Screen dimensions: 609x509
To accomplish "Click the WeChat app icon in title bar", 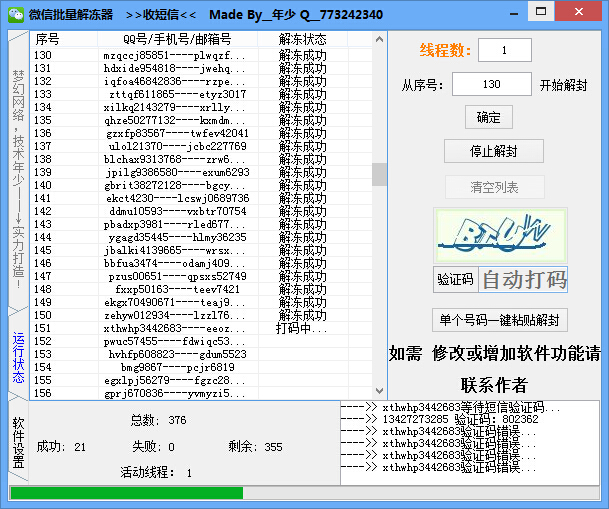I will click(x=16, y=14).
